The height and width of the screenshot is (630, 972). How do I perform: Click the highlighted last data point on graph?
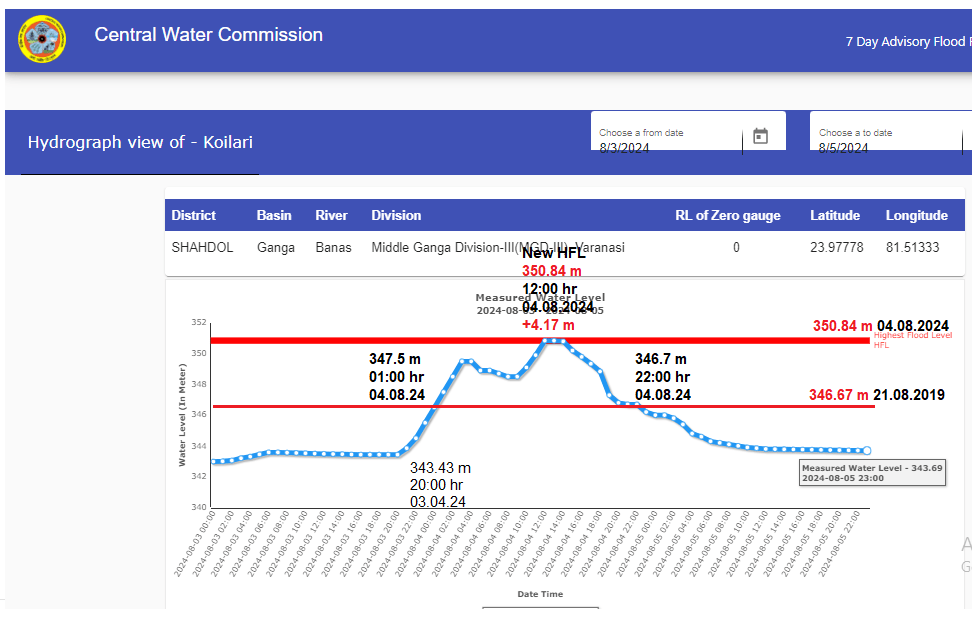point(866,451)
